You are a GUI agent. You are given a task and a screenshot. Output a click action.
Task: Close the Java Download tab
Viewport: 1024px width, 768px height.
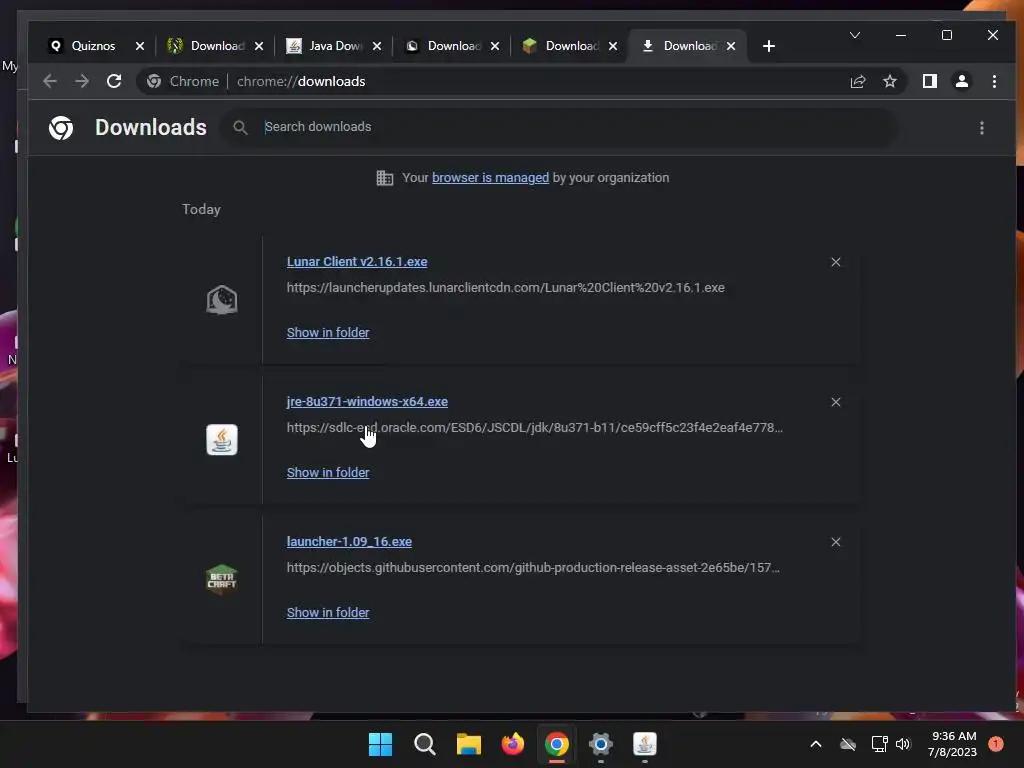[x=377, y=46]
